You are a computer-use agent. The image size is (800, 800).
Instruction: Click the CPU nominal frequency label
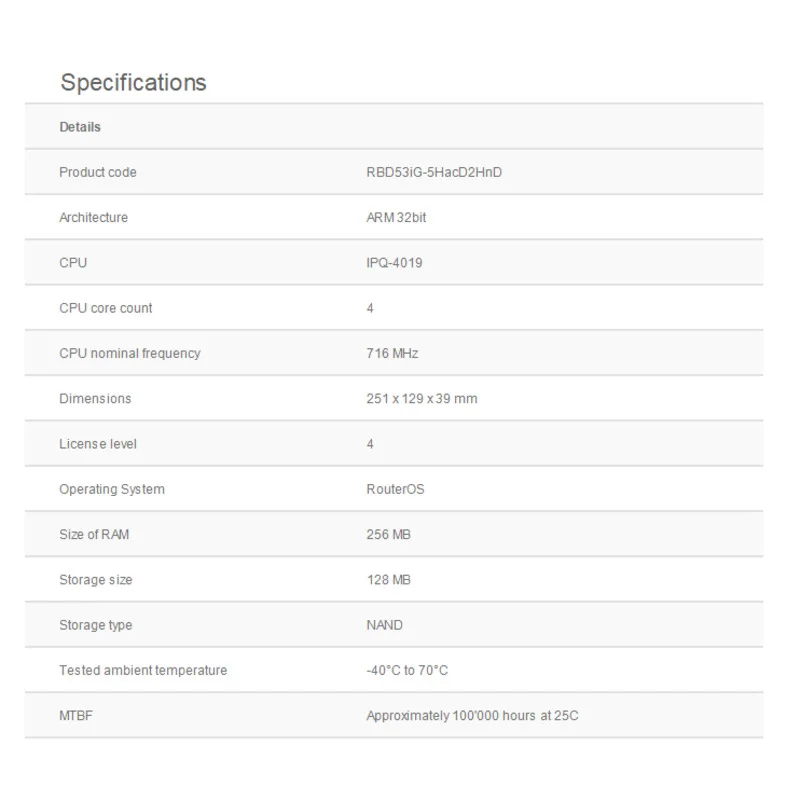(x=130, y=353)
